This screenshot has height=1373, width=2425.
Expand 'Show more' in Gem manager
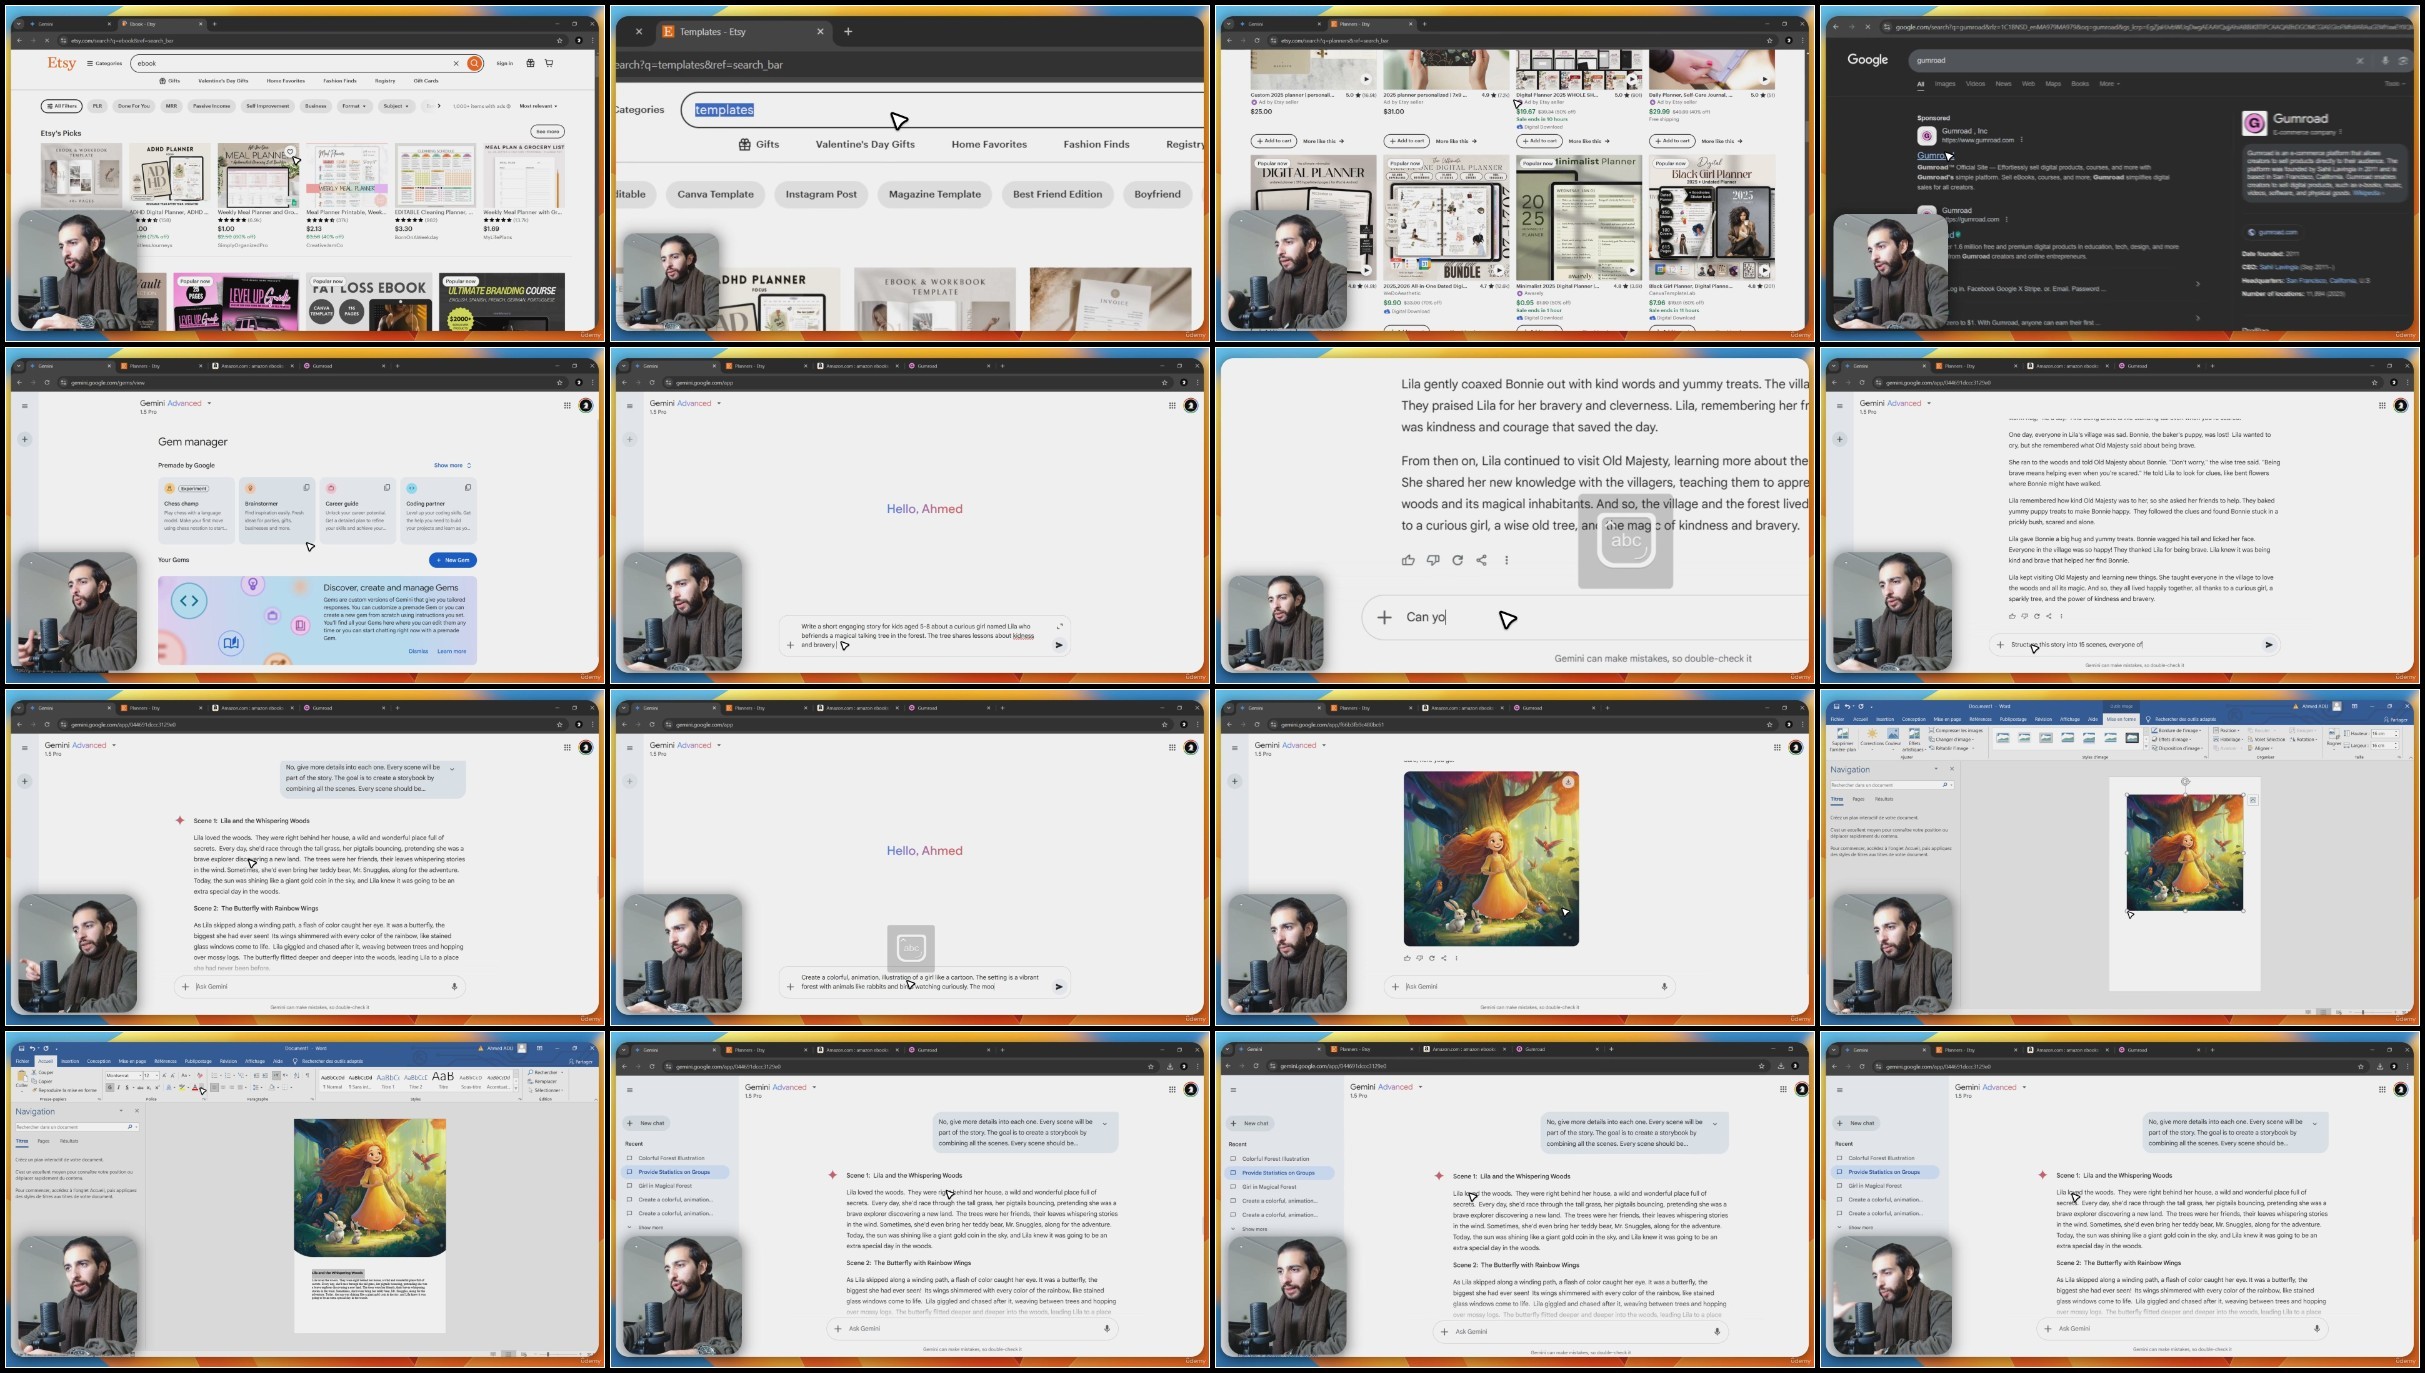(x=452, y=465)
